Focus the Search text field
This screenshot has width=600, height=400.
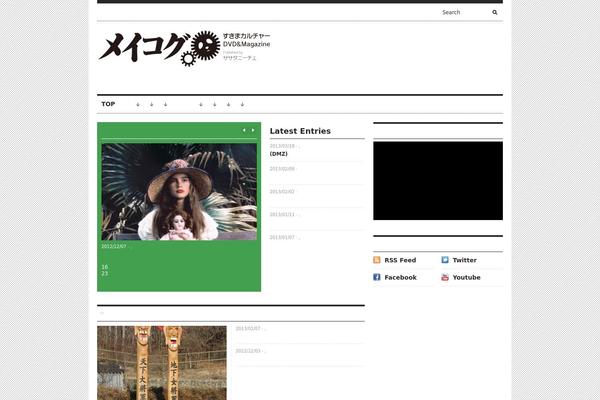(465, 12)
